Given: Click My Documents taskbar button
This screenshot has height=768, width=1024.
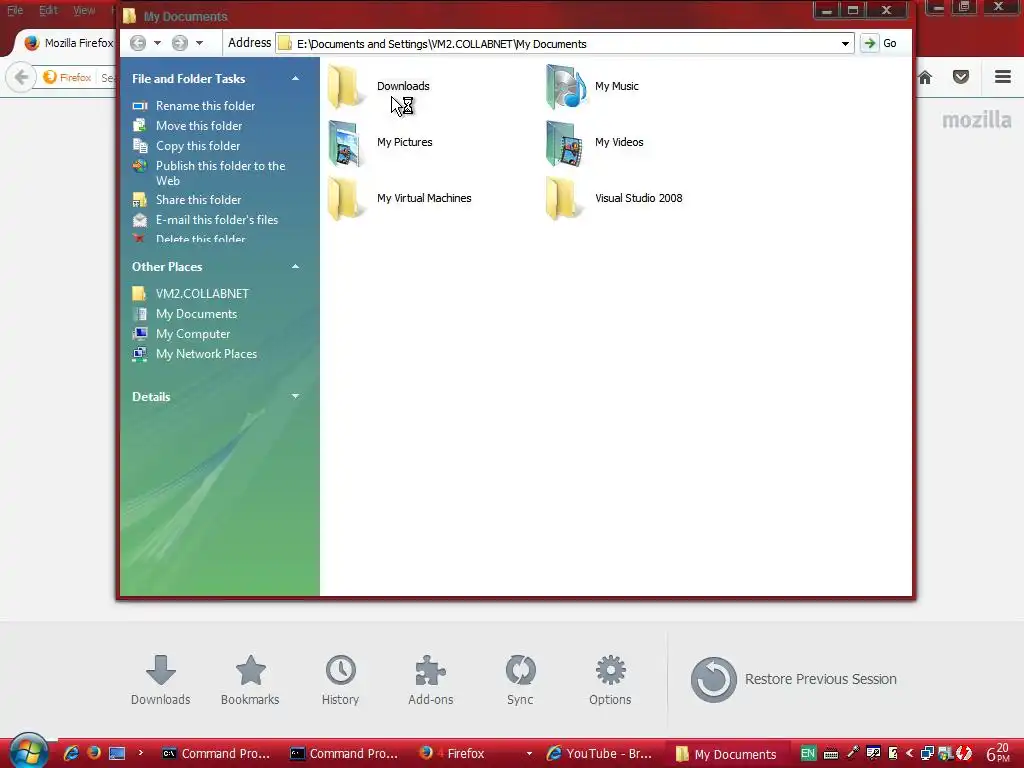Looking at the screenshot, I should tap(727, 754).
